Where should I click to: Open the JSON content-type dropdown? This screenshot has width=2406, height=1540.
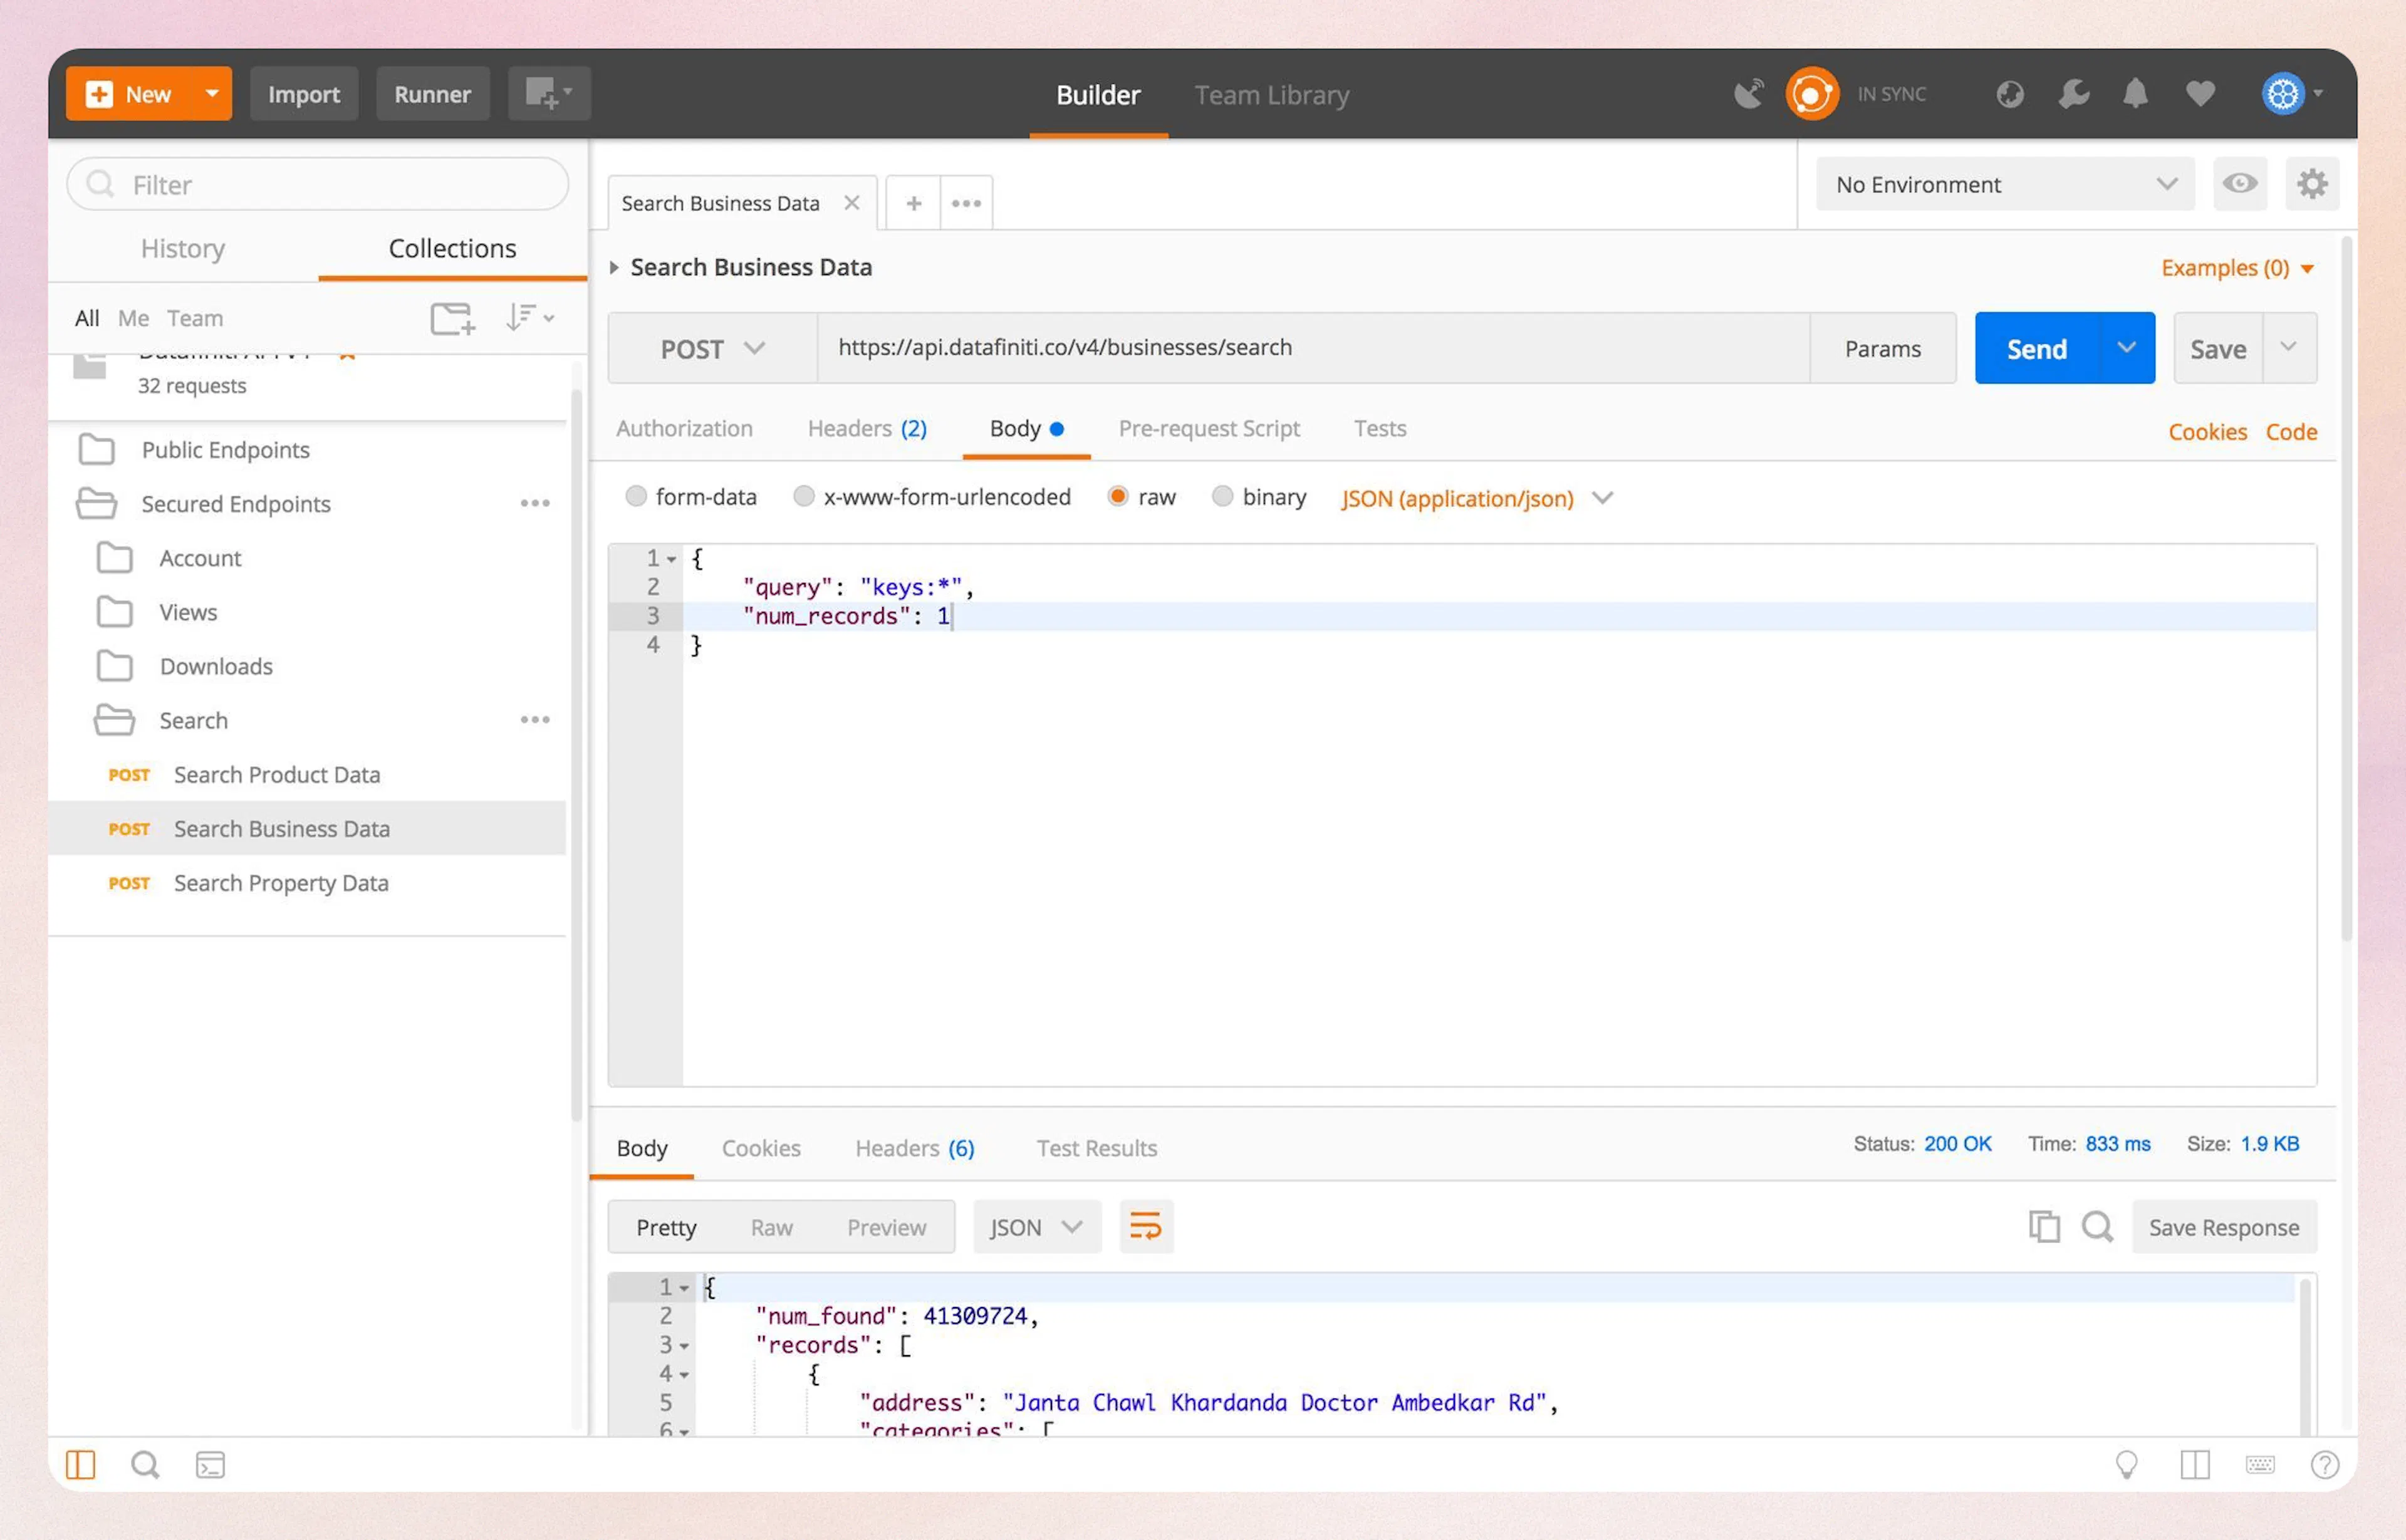(x=1477, y=498)
